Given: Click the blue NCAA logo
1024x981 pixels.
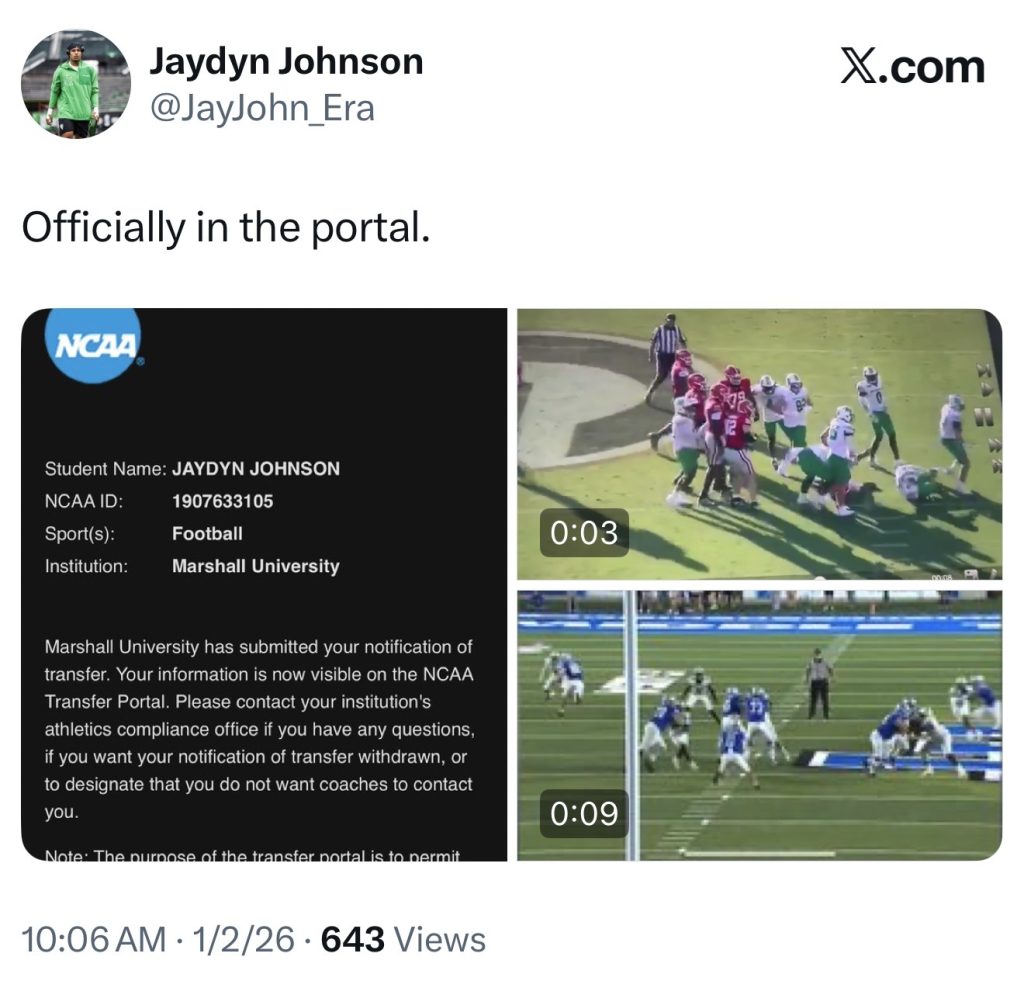Looking at the screenshot, I should [95, 345].
